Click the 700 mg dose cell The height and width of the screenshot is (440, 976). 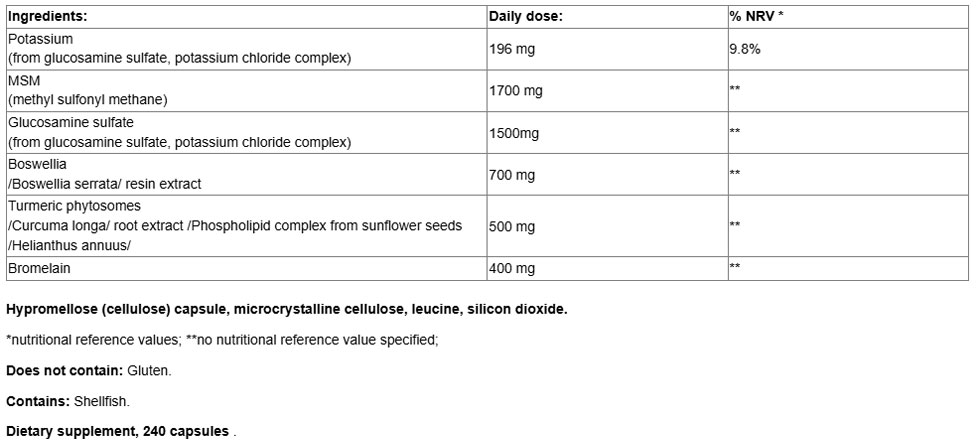511,175
